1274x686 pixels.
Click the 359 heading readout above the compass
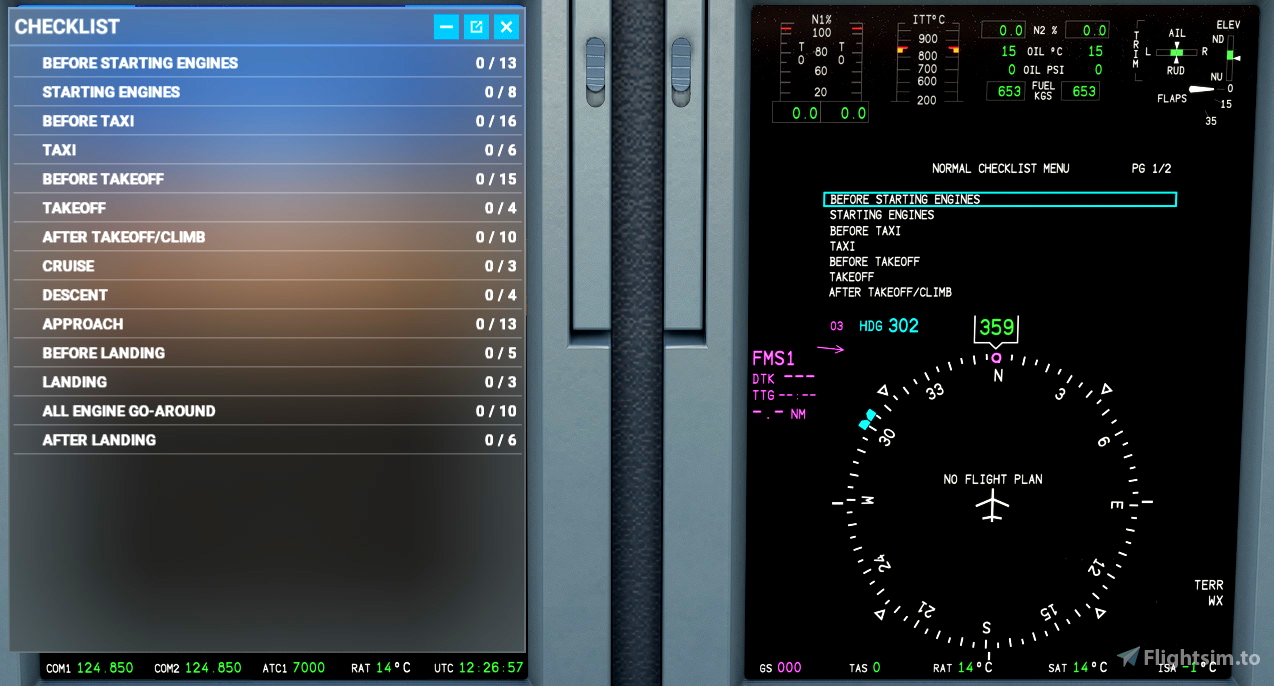(995, 326)
